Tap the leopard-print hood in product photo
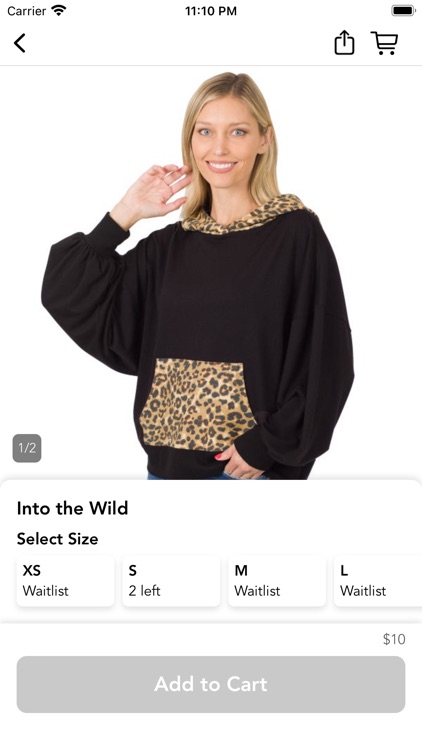 click(244, 215)
